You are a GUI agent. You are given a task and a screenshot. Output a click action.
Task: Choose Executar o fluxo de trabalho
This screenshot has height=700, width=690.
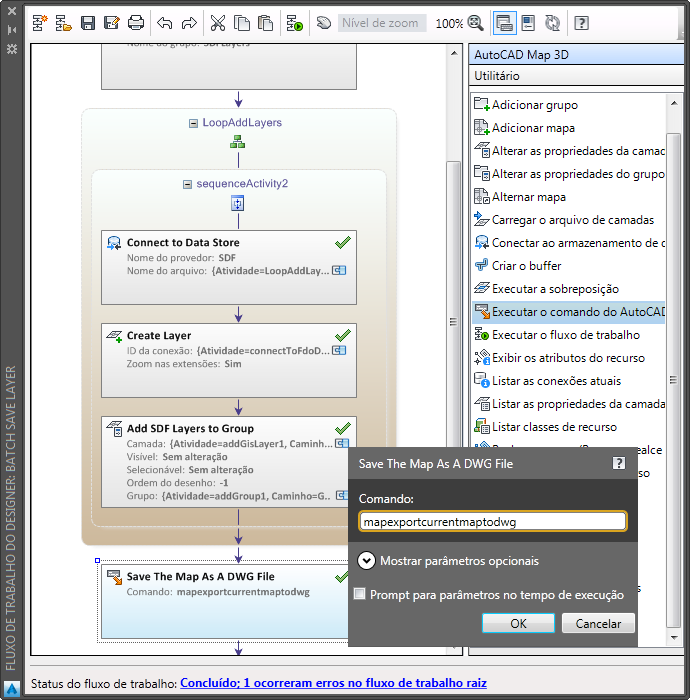coord(569,335)
